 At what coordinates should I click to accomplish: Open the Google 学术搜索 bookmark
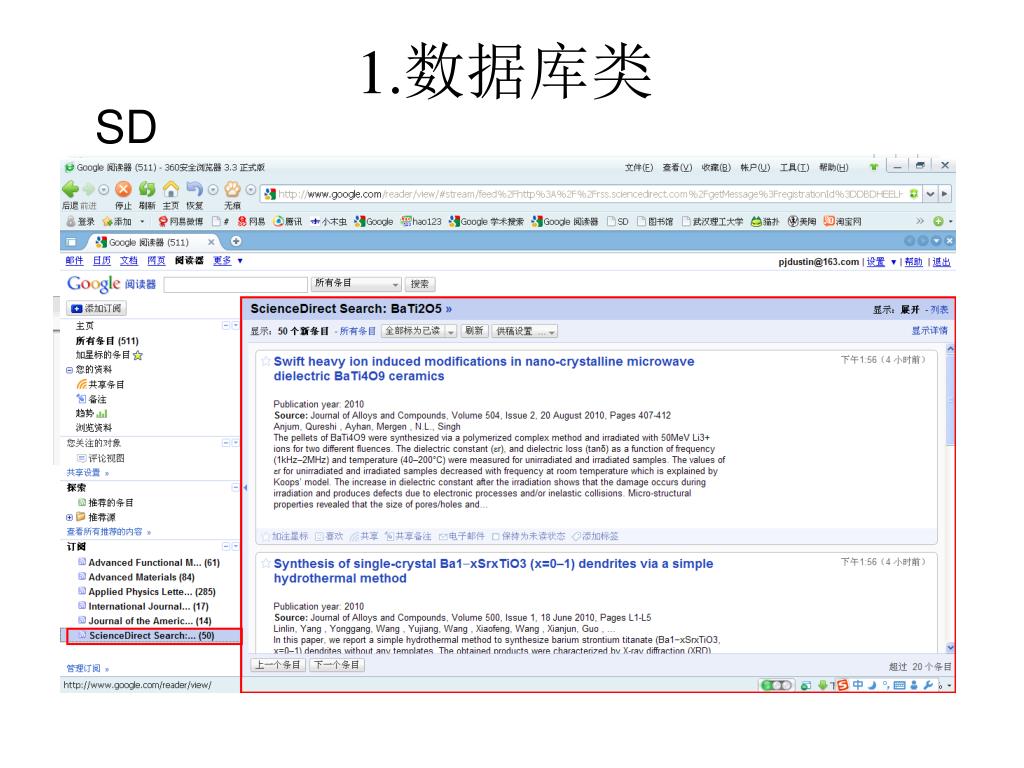click(487, 221)
